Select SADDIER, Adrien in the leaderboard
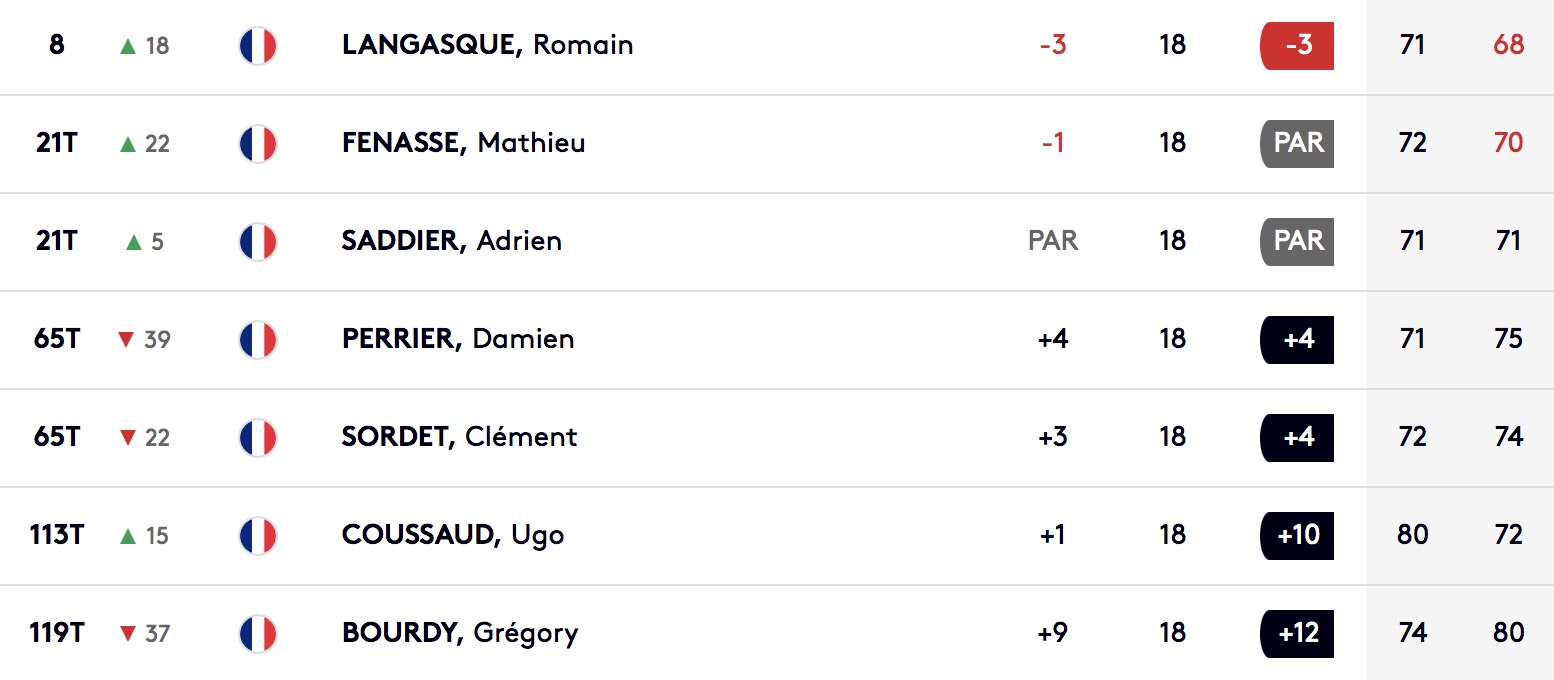 point(452,242)
